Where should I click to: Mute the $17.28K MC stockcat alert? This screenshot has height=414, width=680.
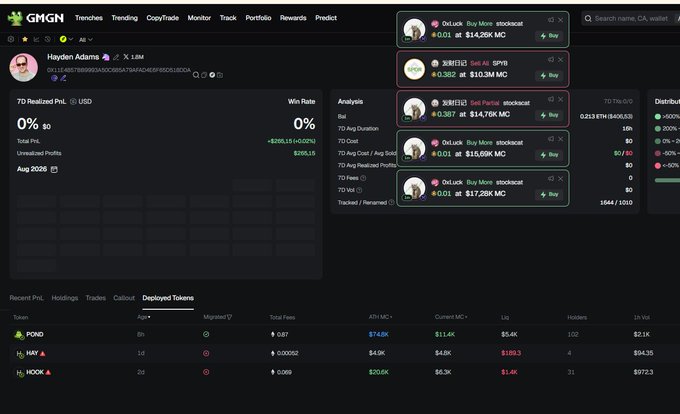(x=551, y=179)
